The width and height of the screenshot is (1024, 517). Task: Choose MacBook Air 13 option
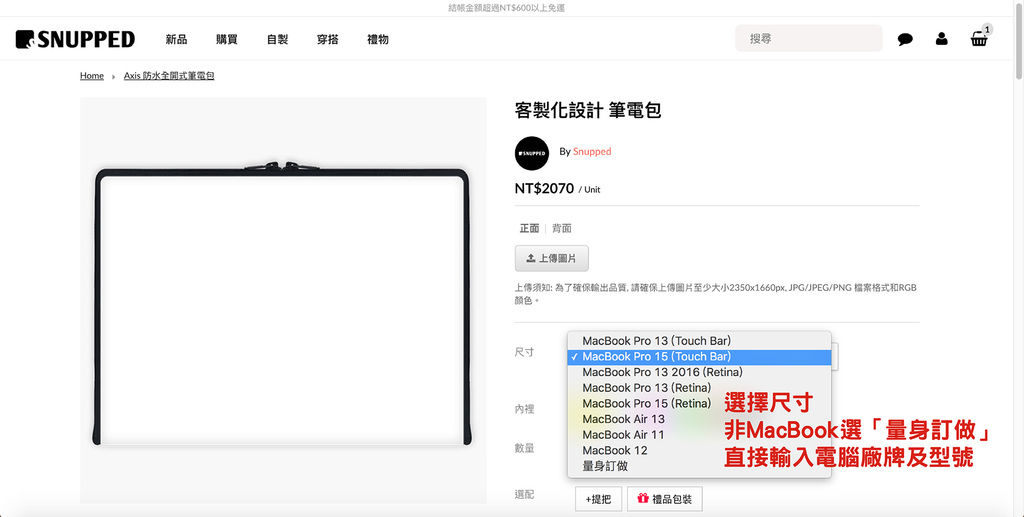click(699, 419)
